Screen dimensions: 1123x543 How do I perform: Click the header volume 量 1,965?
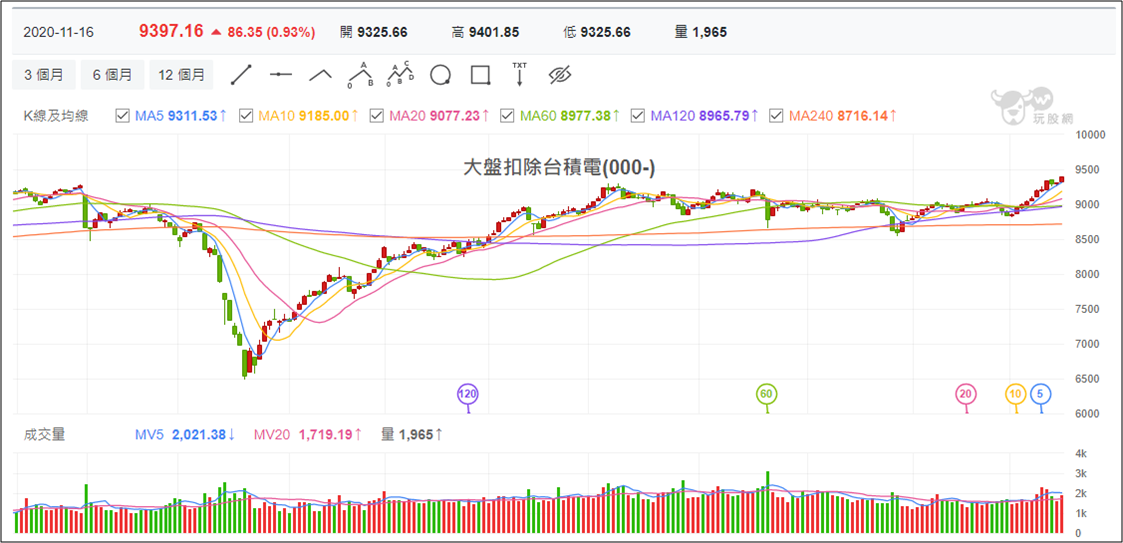pyautogui.click(x=701, y=32)
